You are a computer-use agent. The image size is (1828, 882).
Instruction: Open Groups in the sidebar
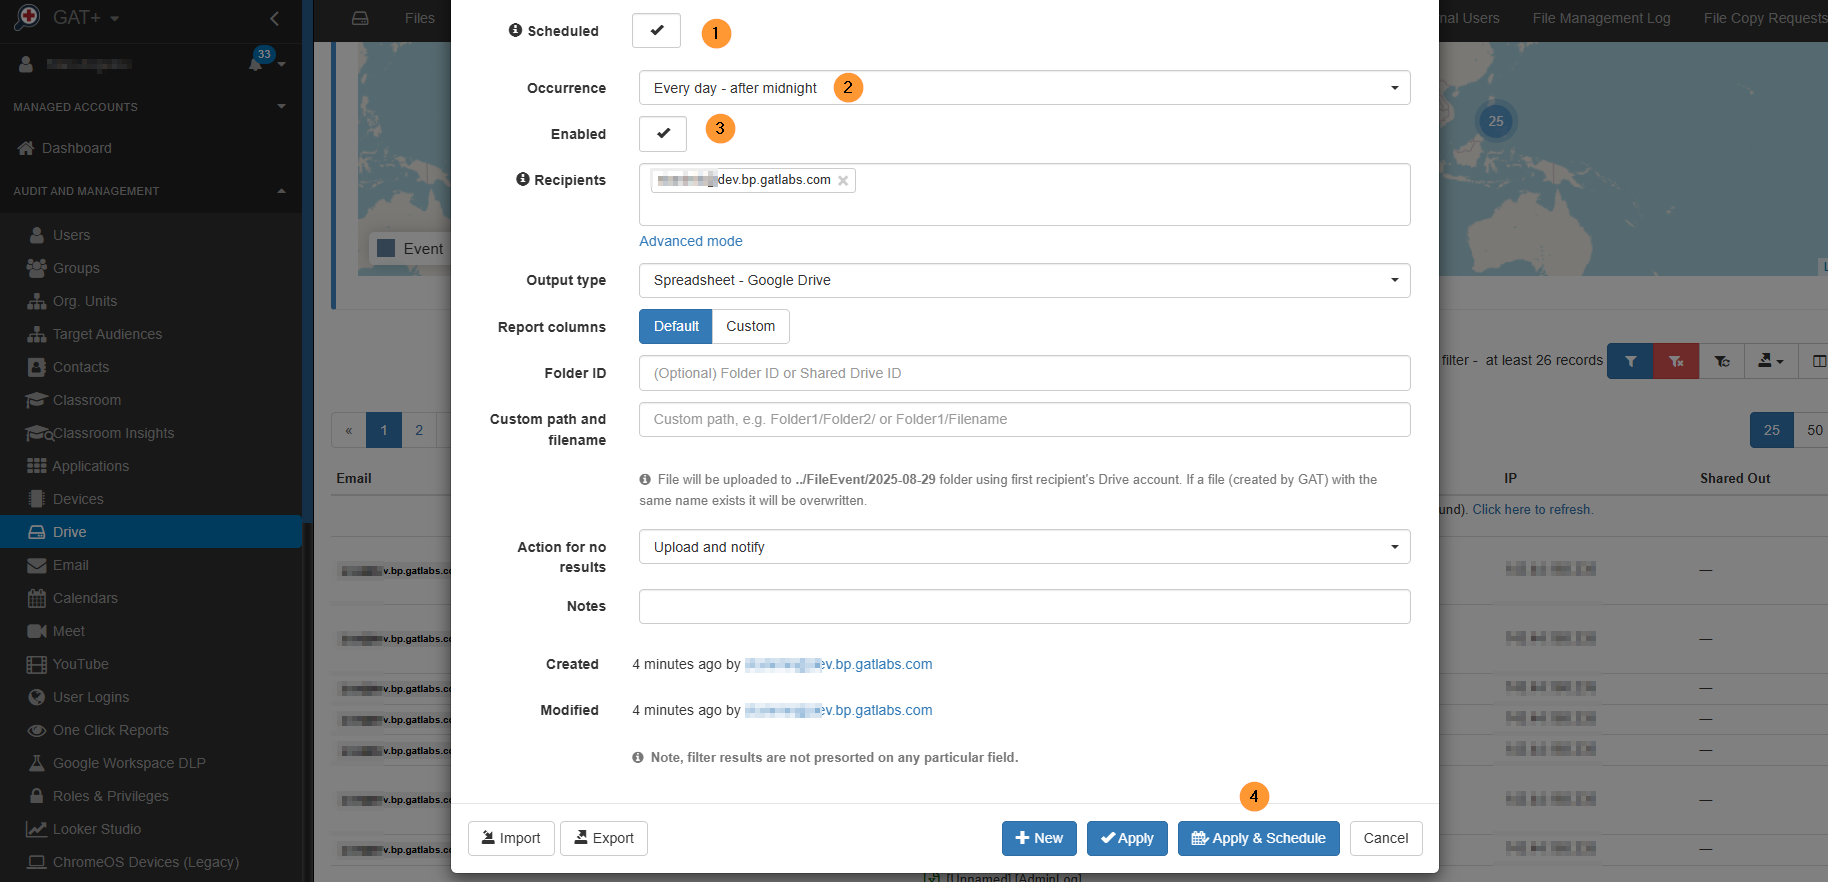pos(76,268)
